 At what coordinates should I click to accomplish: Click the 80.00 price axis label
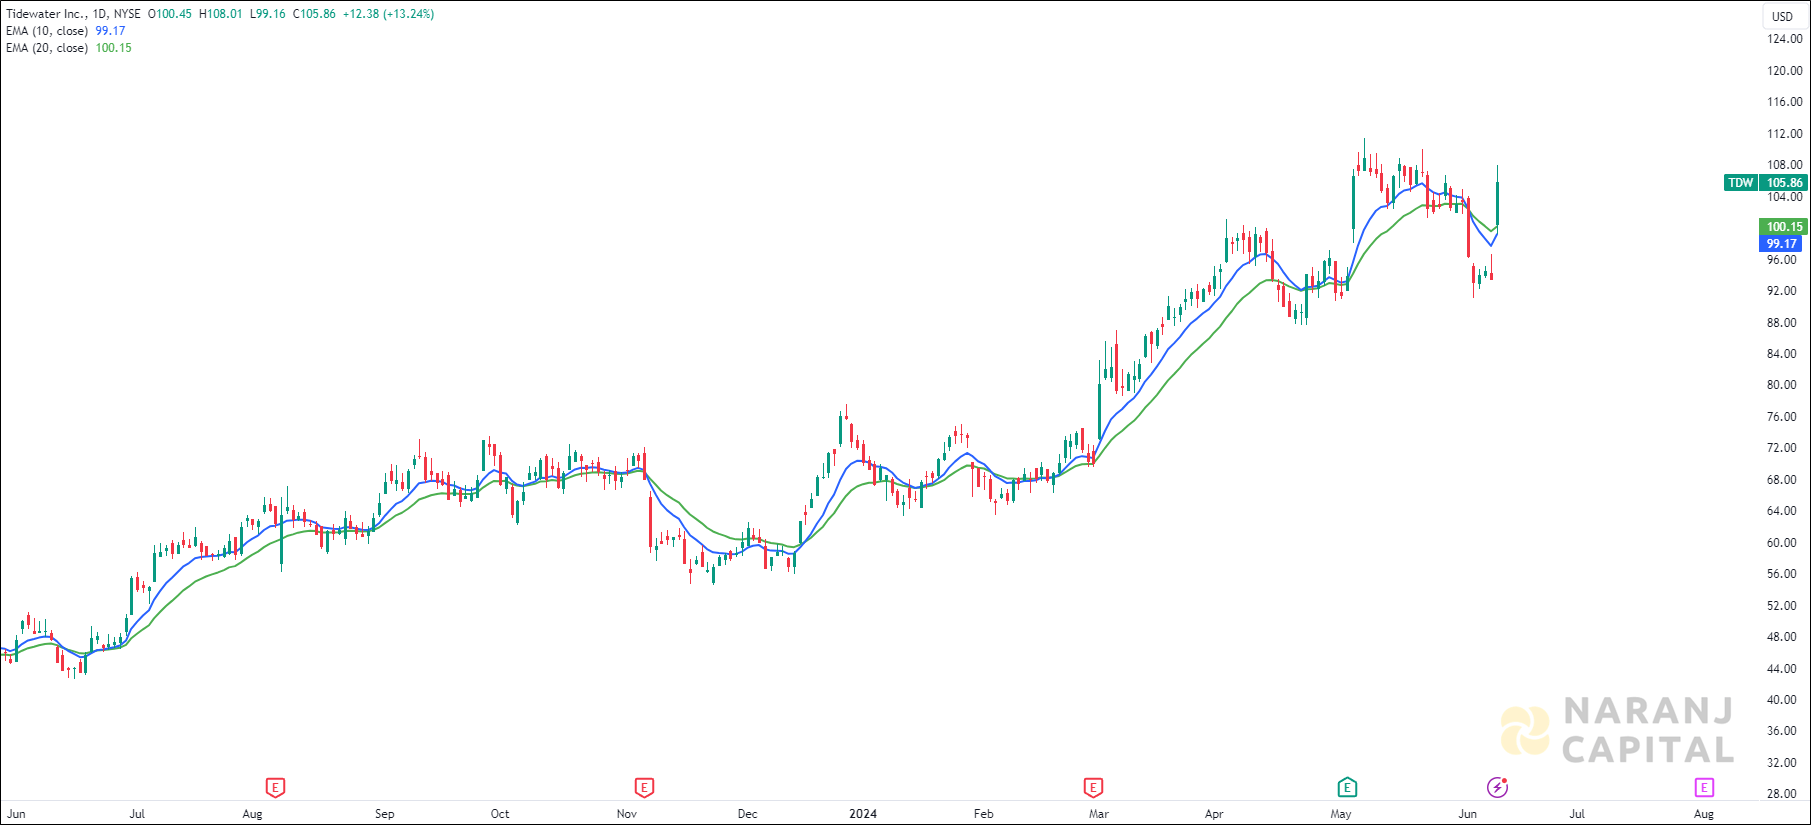pos(1782,385)
